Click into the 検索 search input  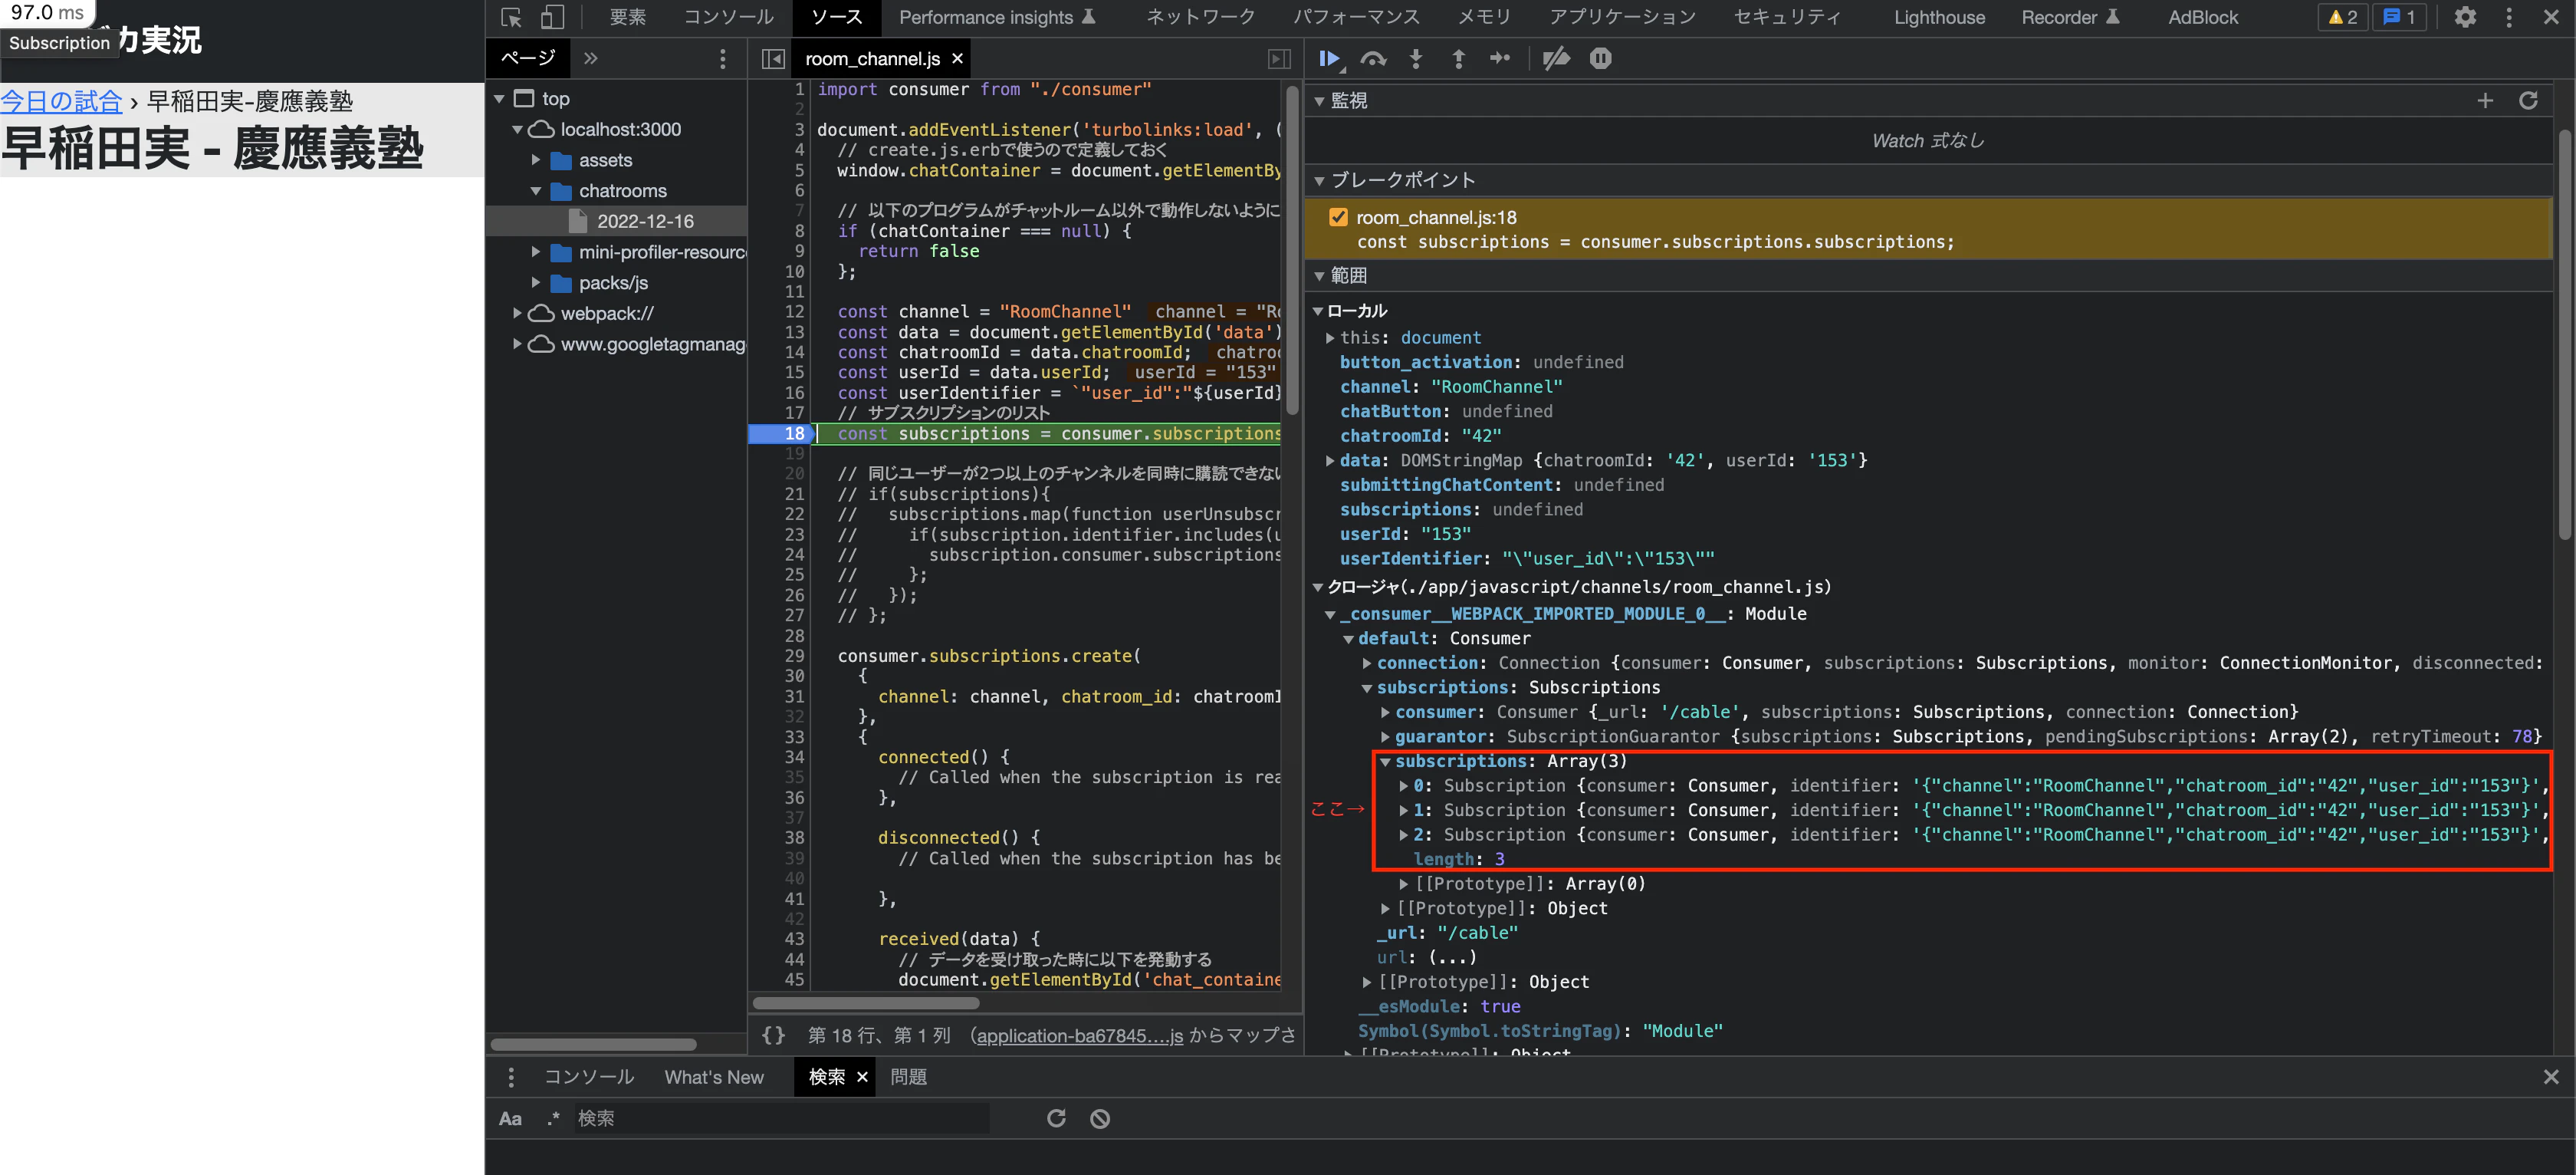coord(782,1118)
